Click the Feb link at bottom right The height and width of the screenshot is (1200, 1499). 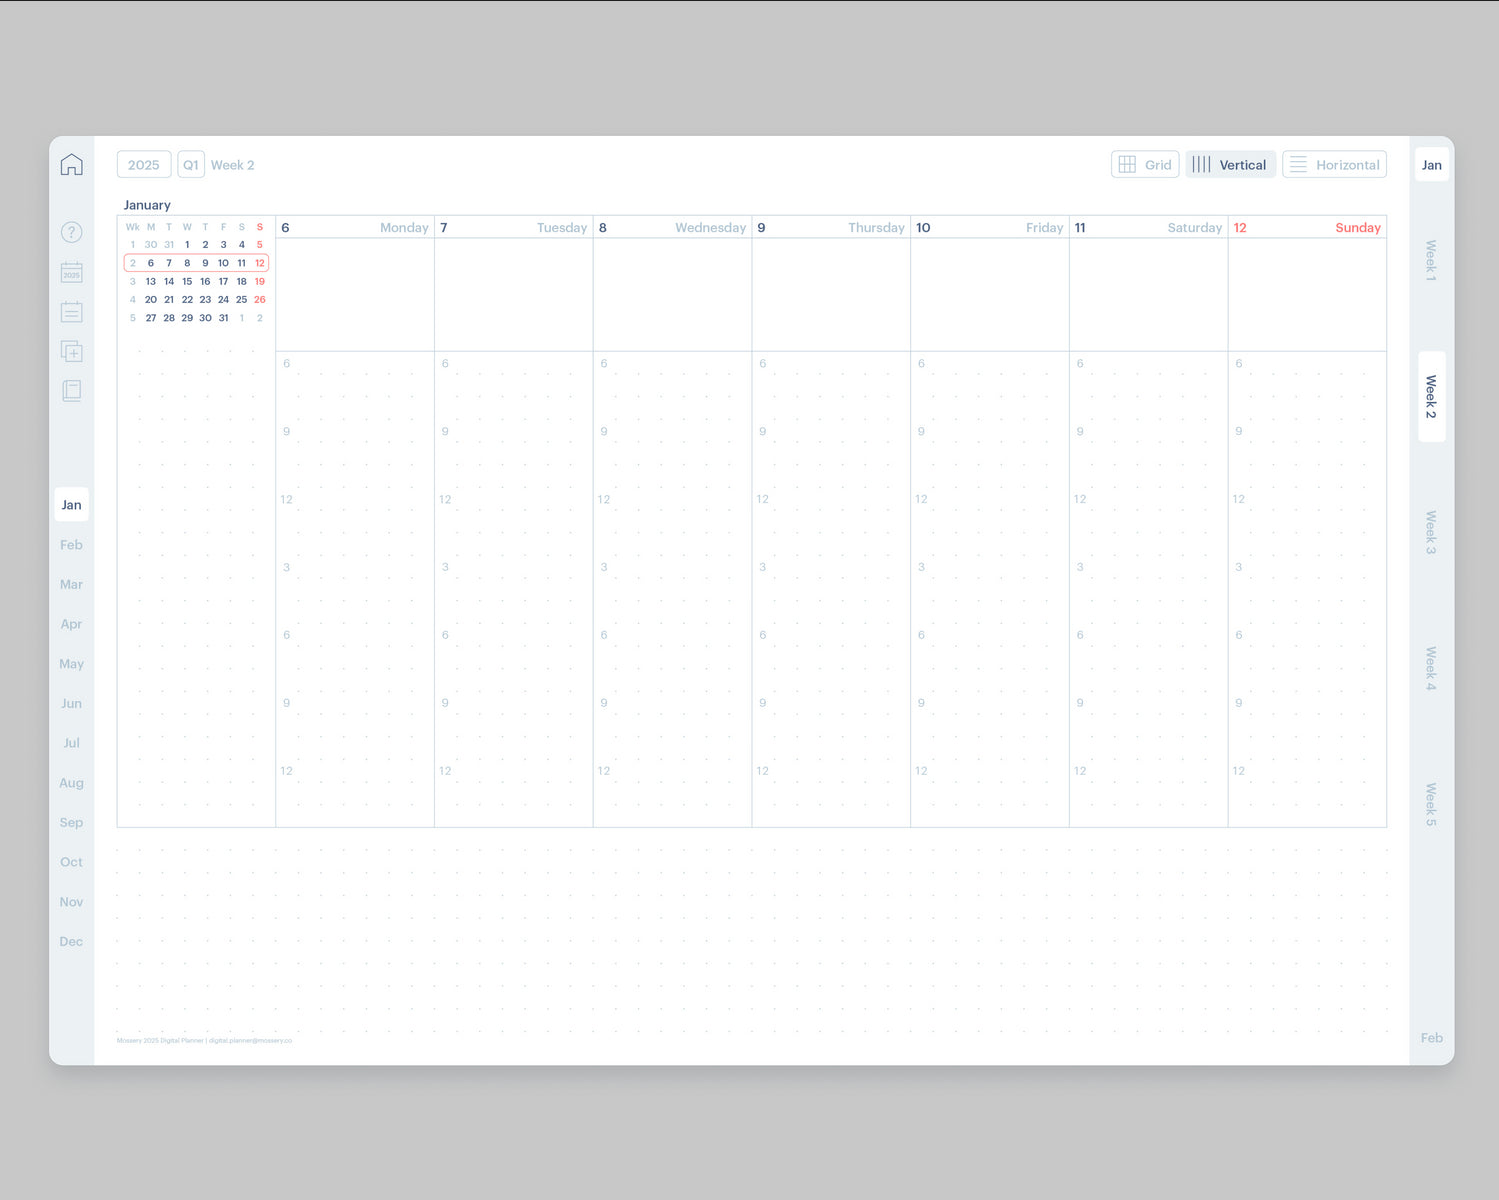[x=1431, y=1038]
